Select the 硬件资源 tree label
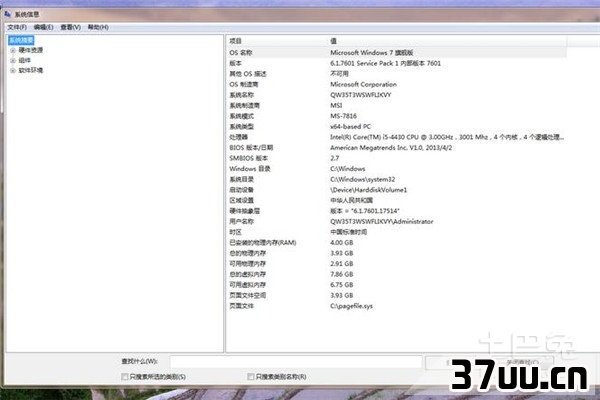This screenshot has width=600, height=400. 31,50
